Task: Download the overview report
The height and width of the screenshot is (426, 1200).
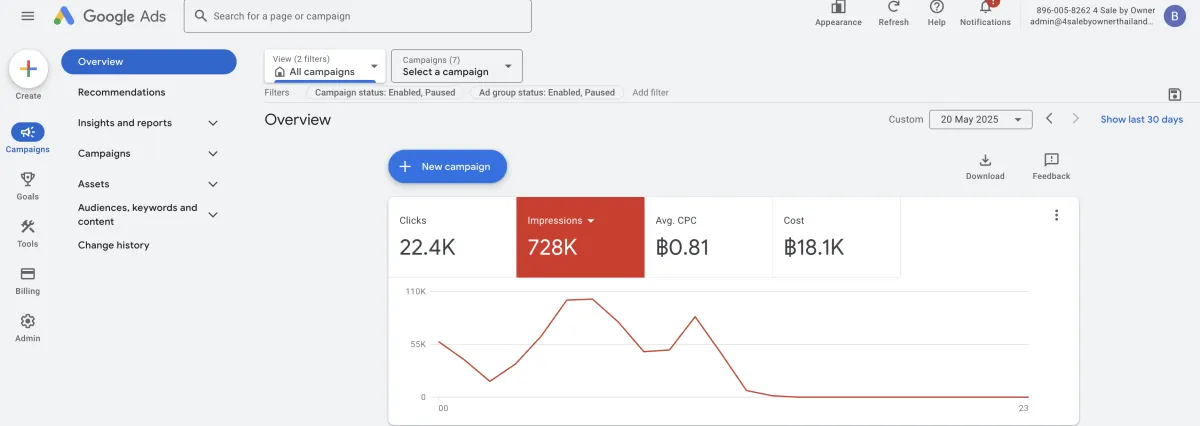Action: [x=985, y=166]
